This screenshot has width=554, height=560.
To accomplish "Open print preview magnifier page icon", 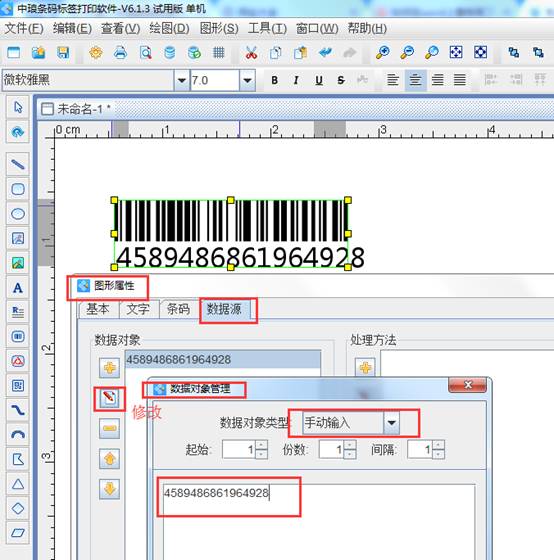I will pos(145,53).
